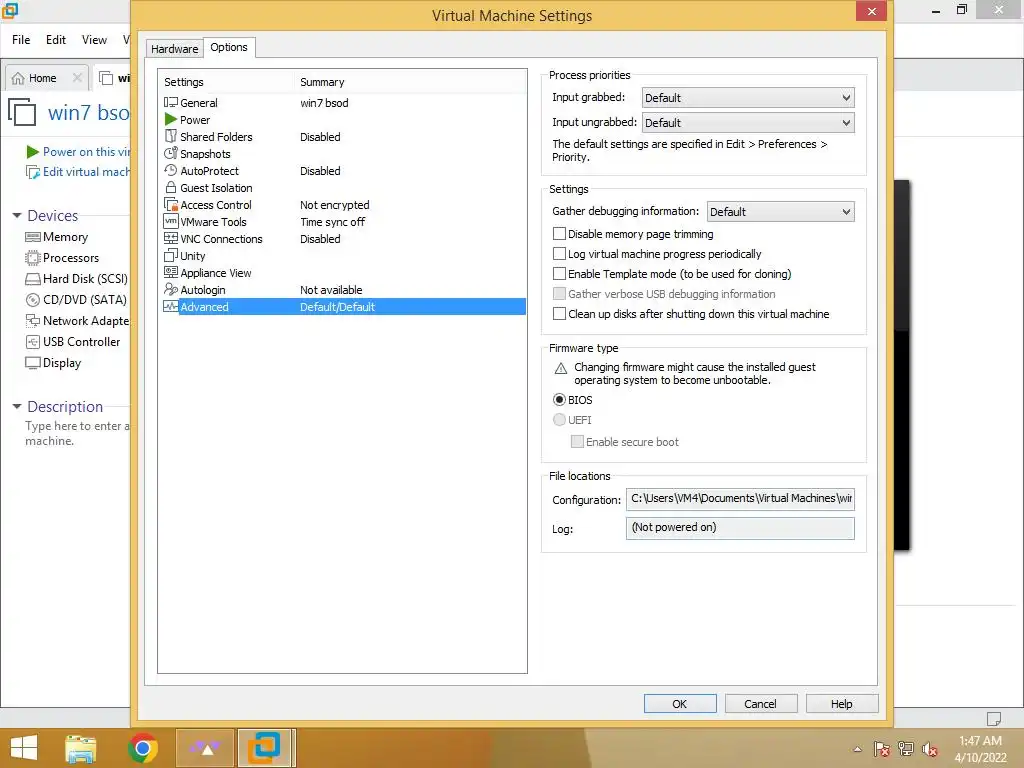Viewport: 1024px width, 768px height.
Task: Click the Processors device icon
Action: (33, 258)
